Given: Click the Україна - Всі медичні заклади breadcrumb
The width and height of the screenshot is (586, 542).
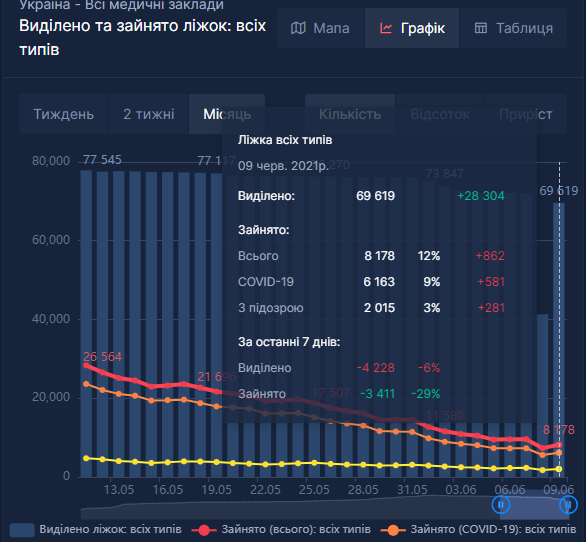Looking at the screenshot, I should pos(121,5).
